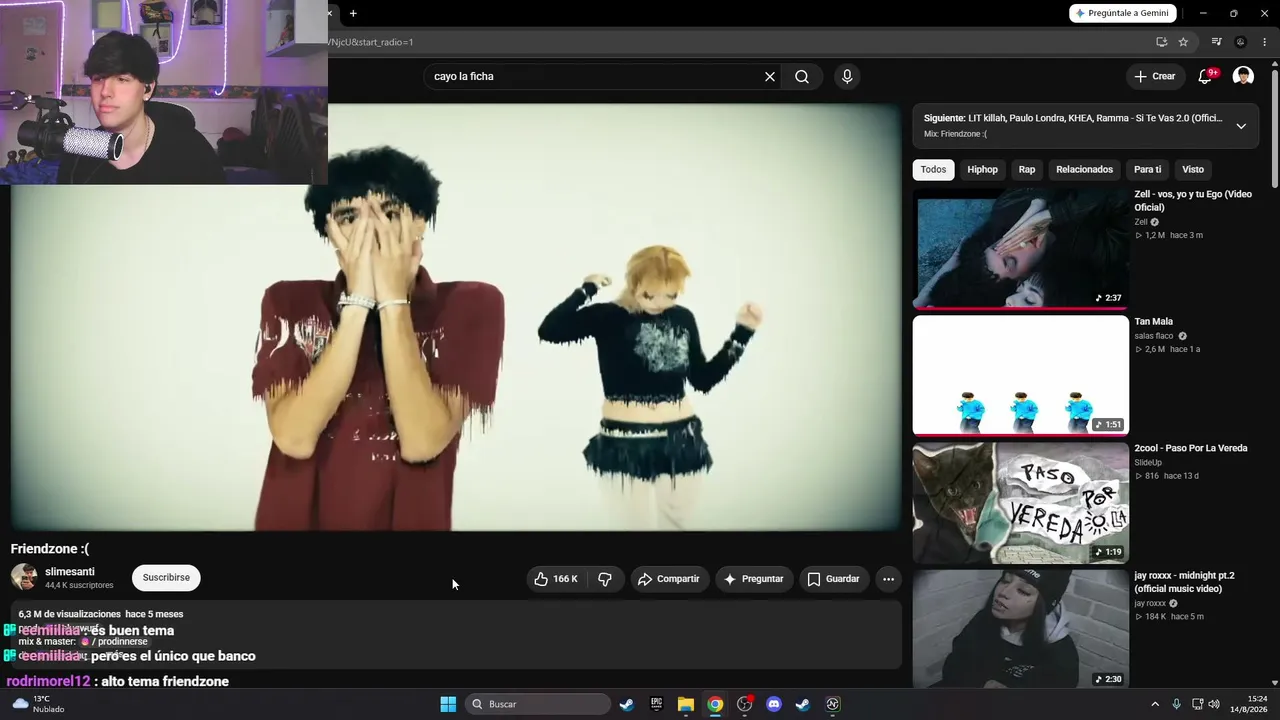Image resolution: width=1280 pixels, height=720 pixels.
Task: Open the volume control in system tray
Action: 1214,704
